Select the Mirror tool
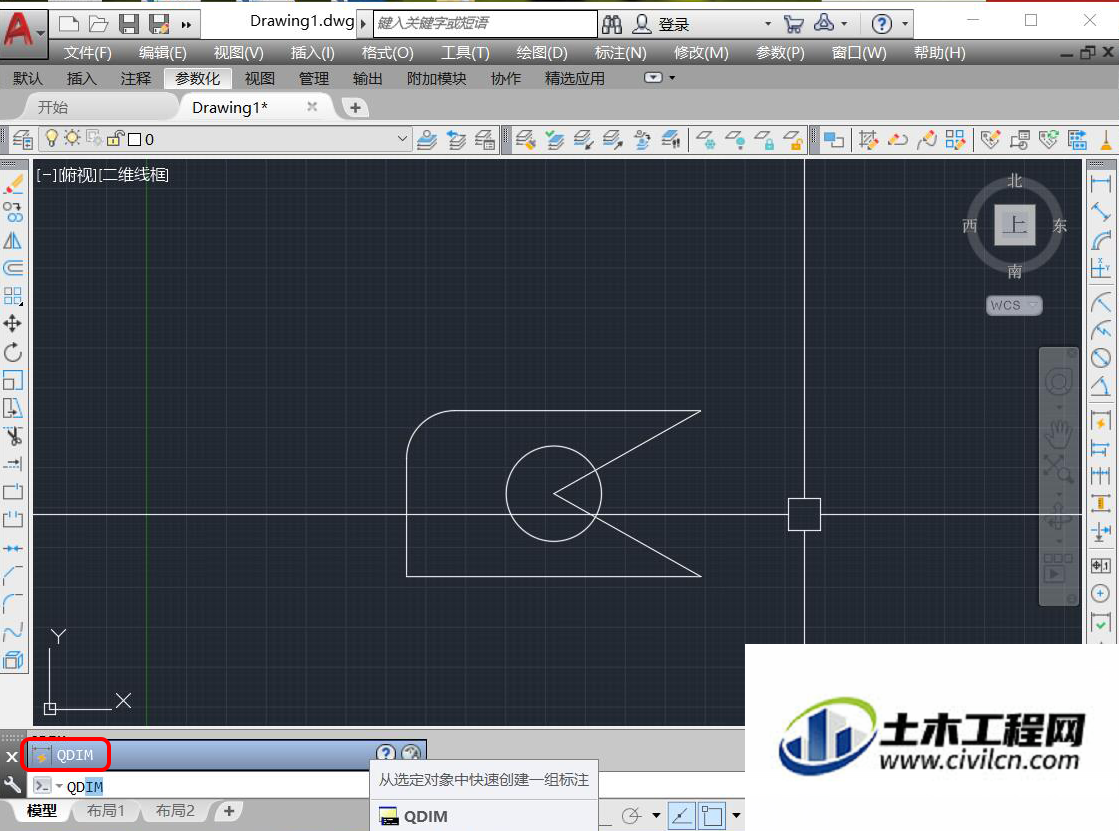Screen dimensions: 1119x831 [13, 241]
